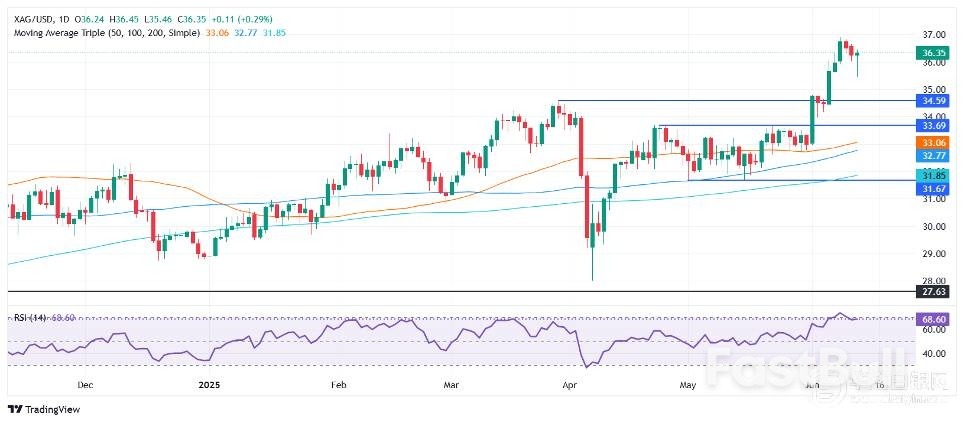This screenshot has height=424, width=964.
Task: Click the 37.00 price scale value
Action: [x=932, y=33]
